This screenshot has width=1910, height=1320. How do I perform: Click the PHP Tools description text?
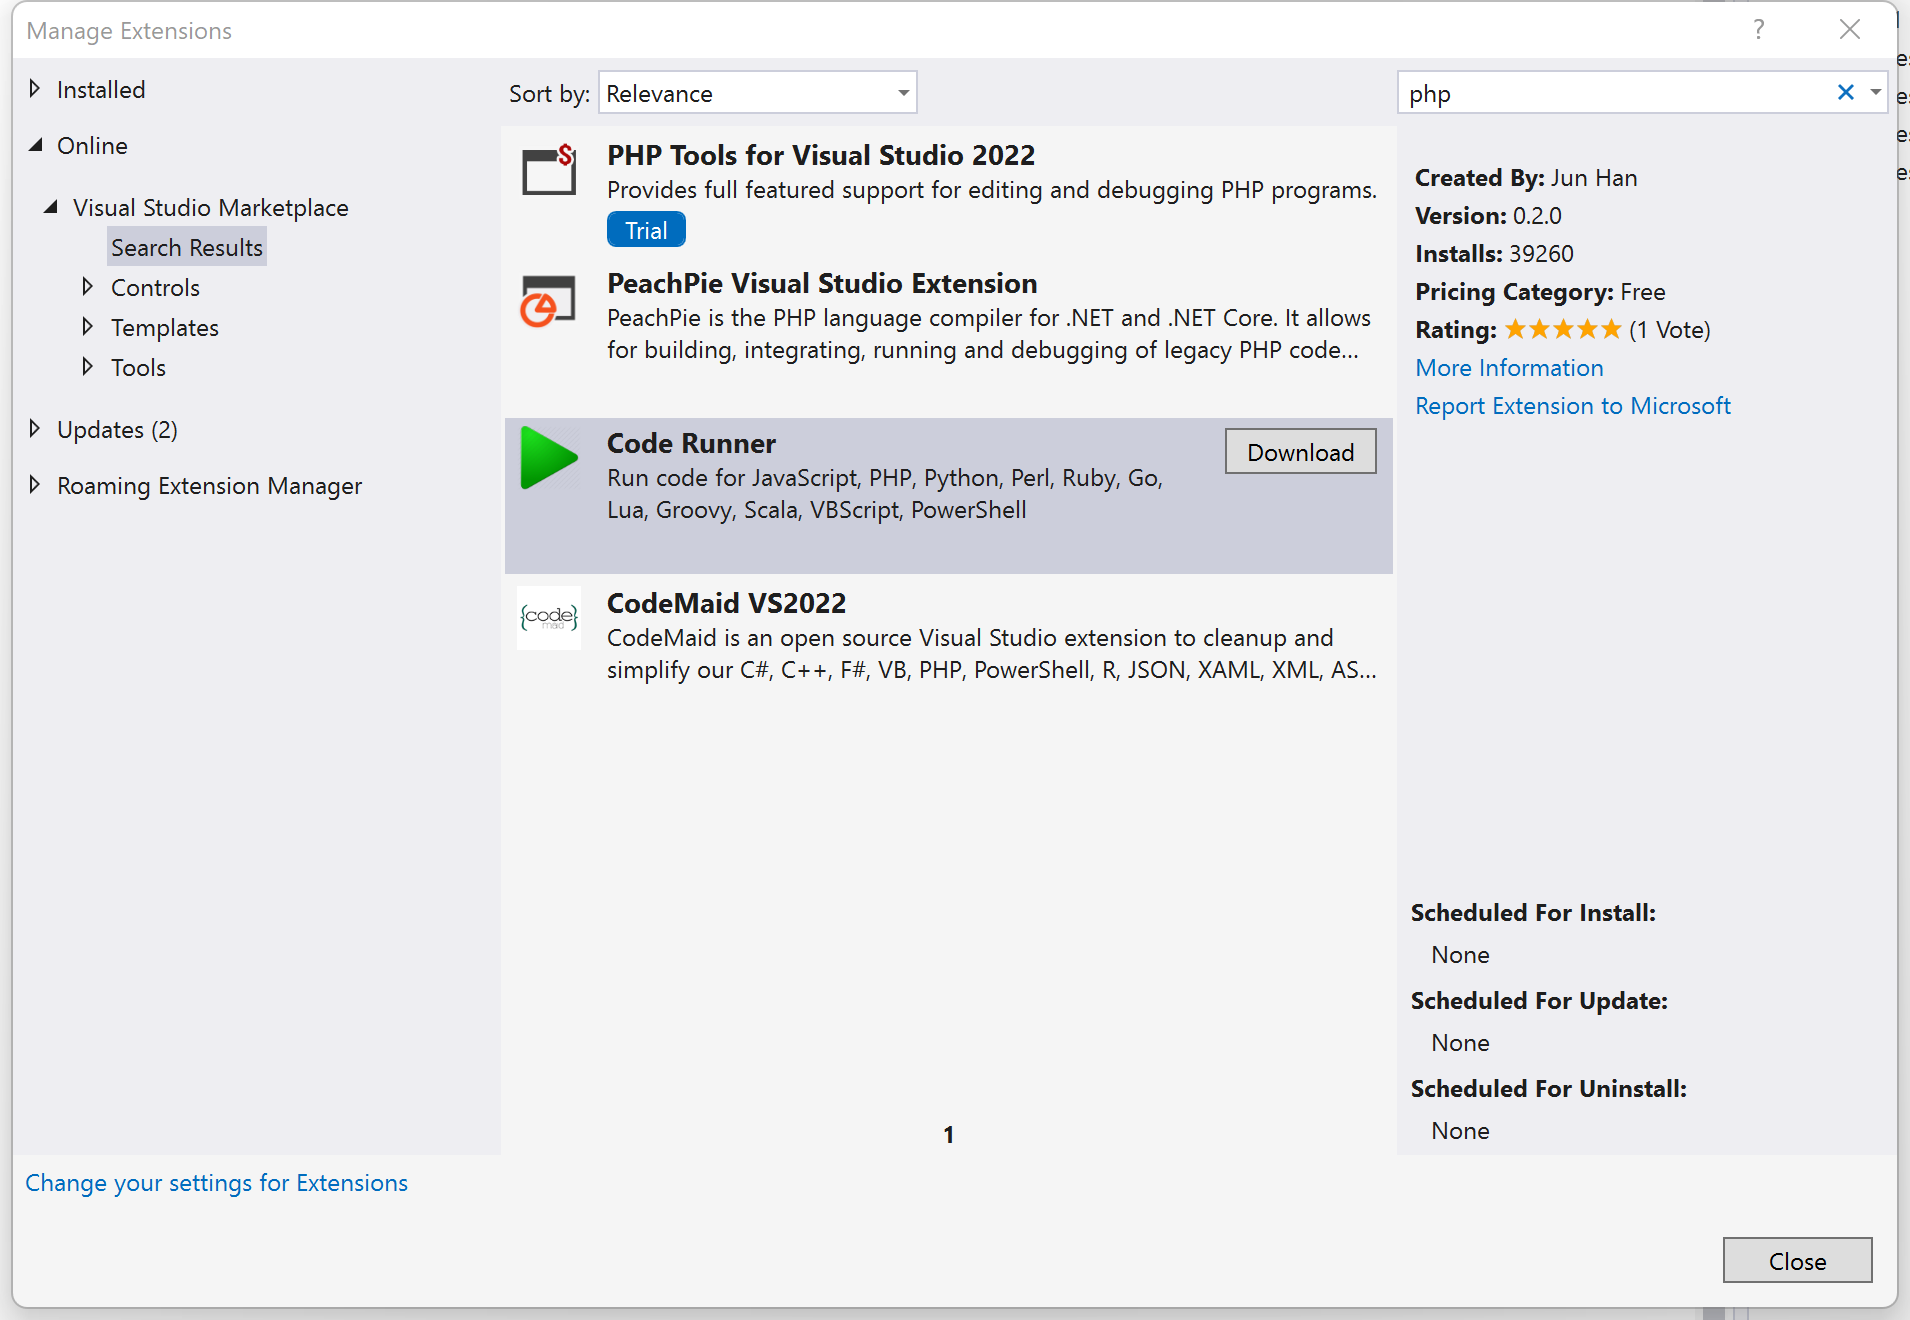[992, 189]
